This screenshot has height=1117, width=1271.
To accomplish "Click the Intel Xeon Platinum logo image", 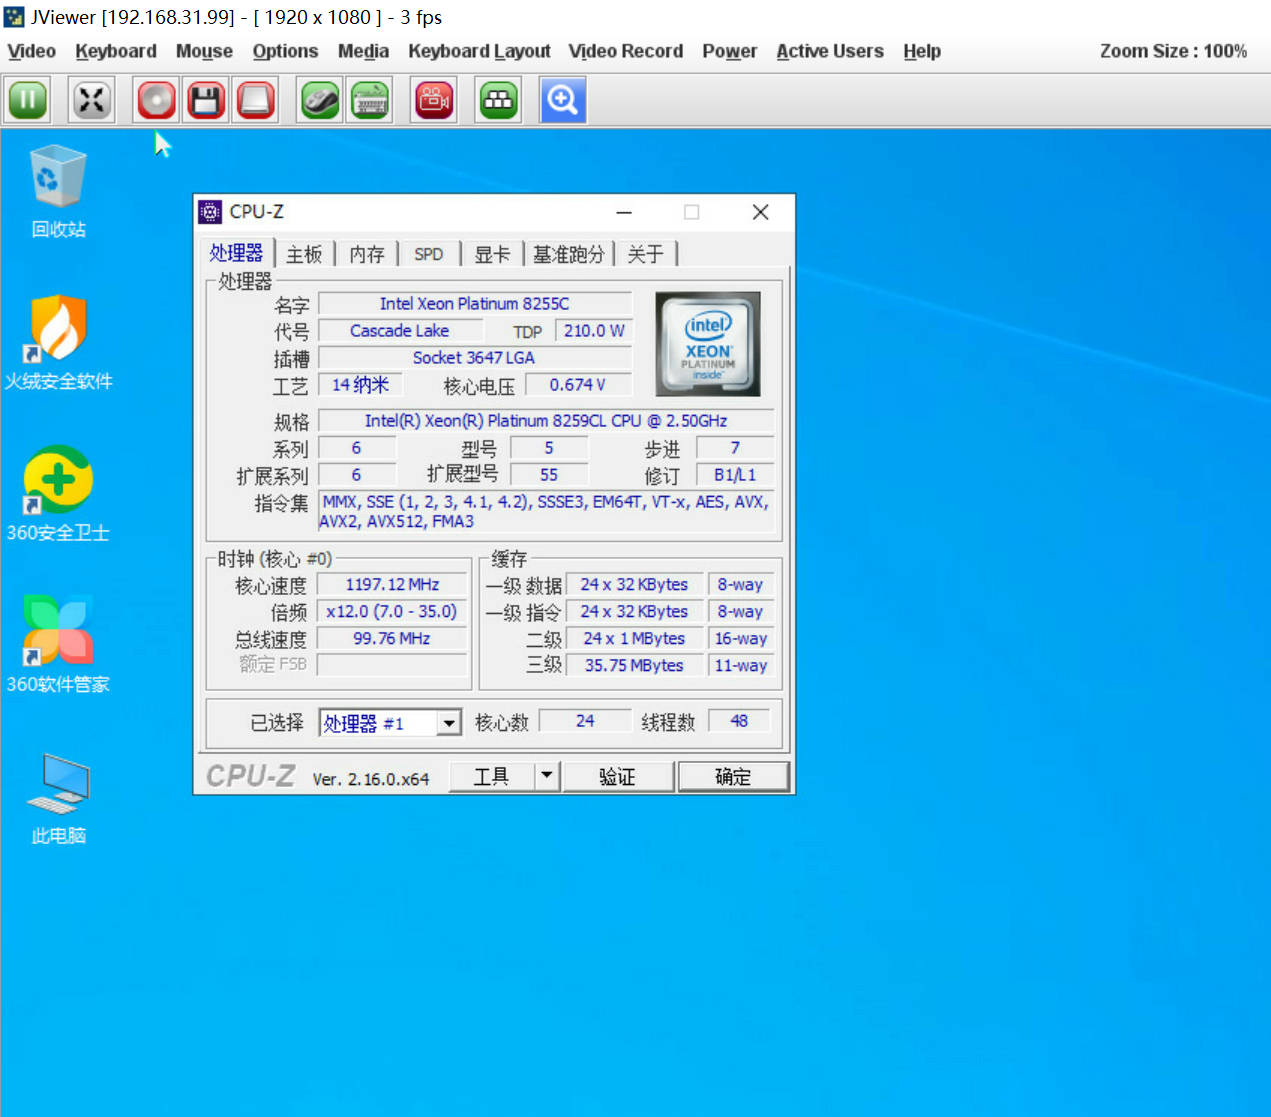I will (708, 344).
